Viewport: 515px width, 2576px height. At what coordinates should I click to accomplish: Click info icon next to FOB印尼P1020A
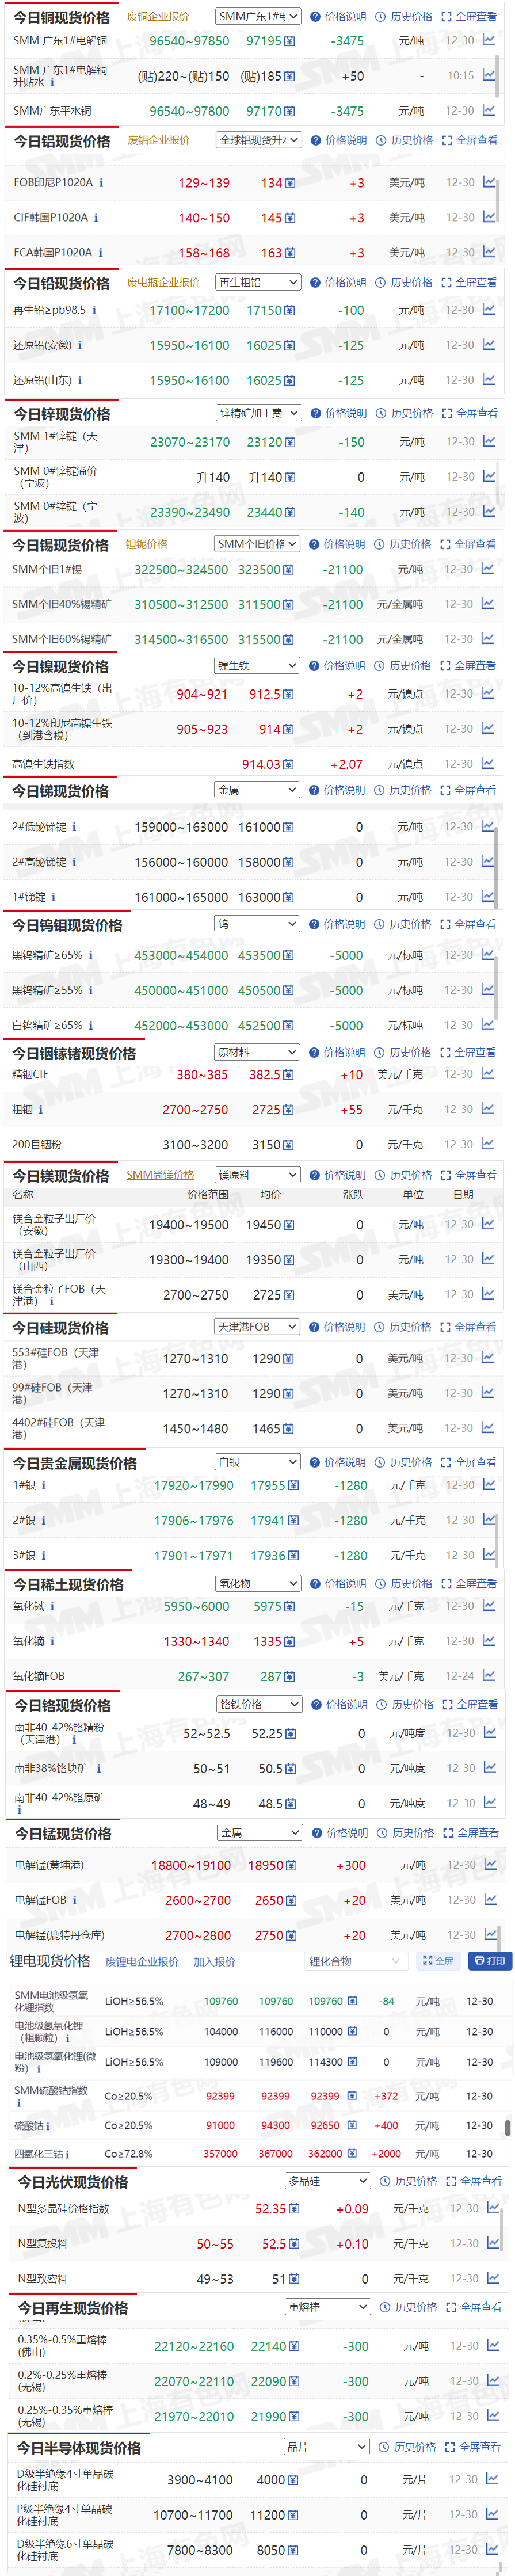click(x=101, y=183)
